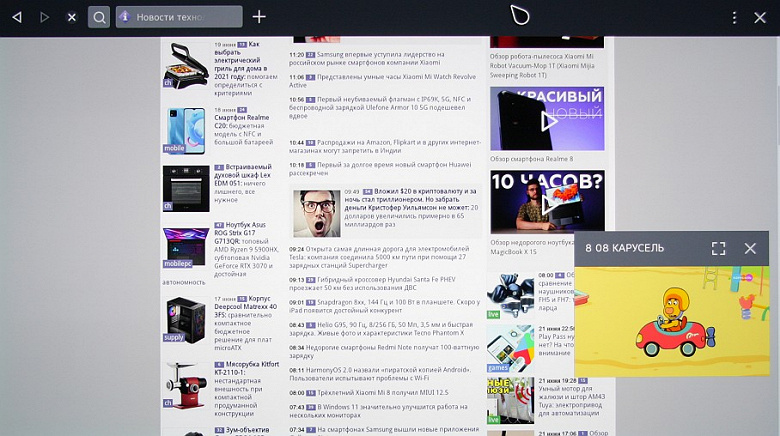This screenshot has width=780, height=436.
Task: Go back with the left arrow button
Action: 17,17
